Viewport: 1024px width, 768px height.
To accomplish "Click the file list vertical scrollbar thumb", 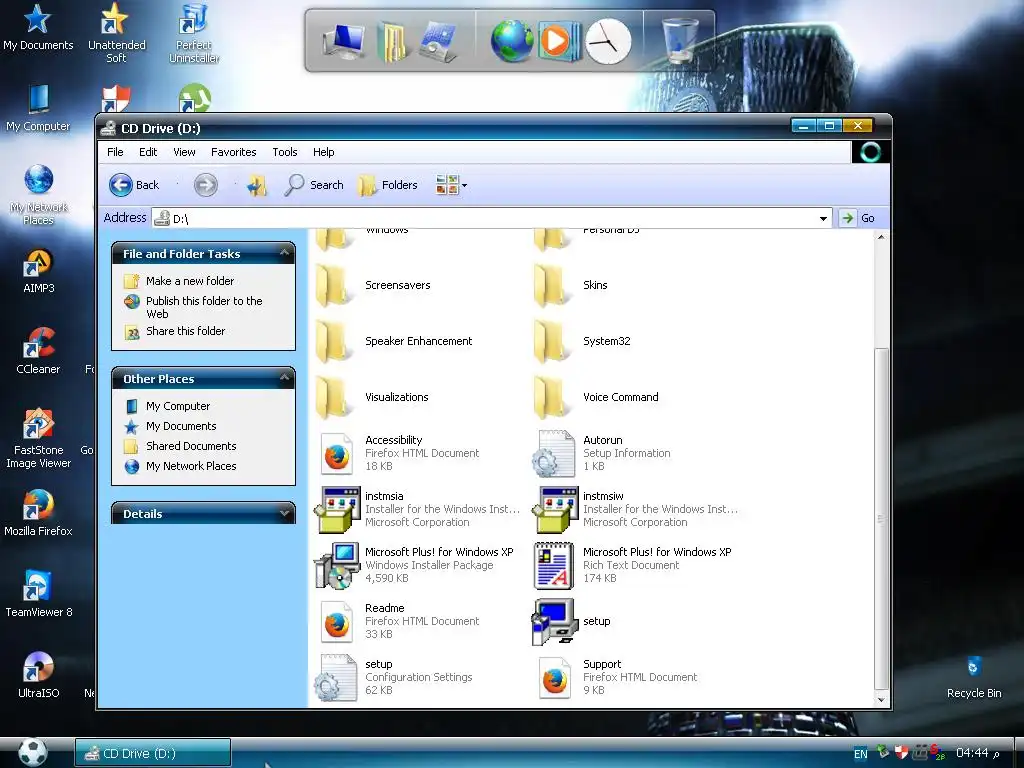I will (881, 519).
